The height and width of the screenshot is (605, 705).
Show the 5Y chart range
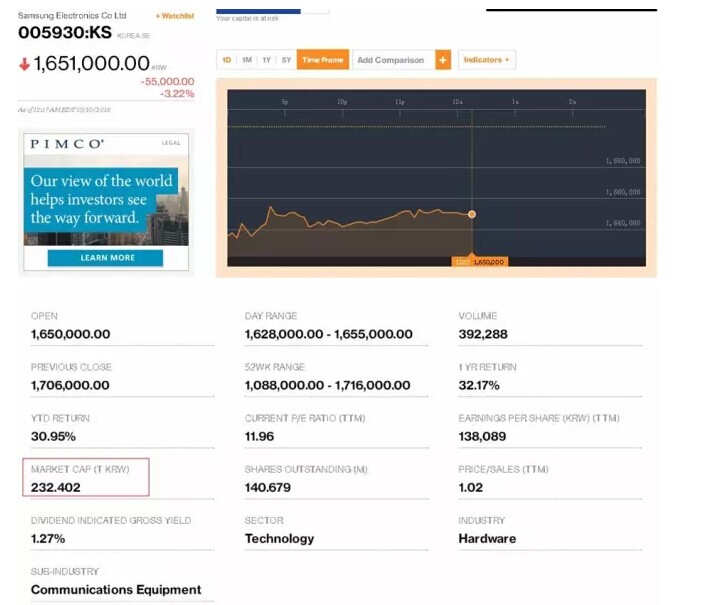click(x=286, y=60)
